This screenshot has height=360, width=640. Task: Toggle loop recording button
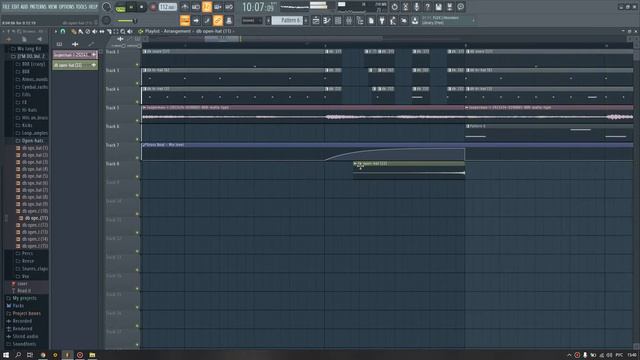[229, 7]
